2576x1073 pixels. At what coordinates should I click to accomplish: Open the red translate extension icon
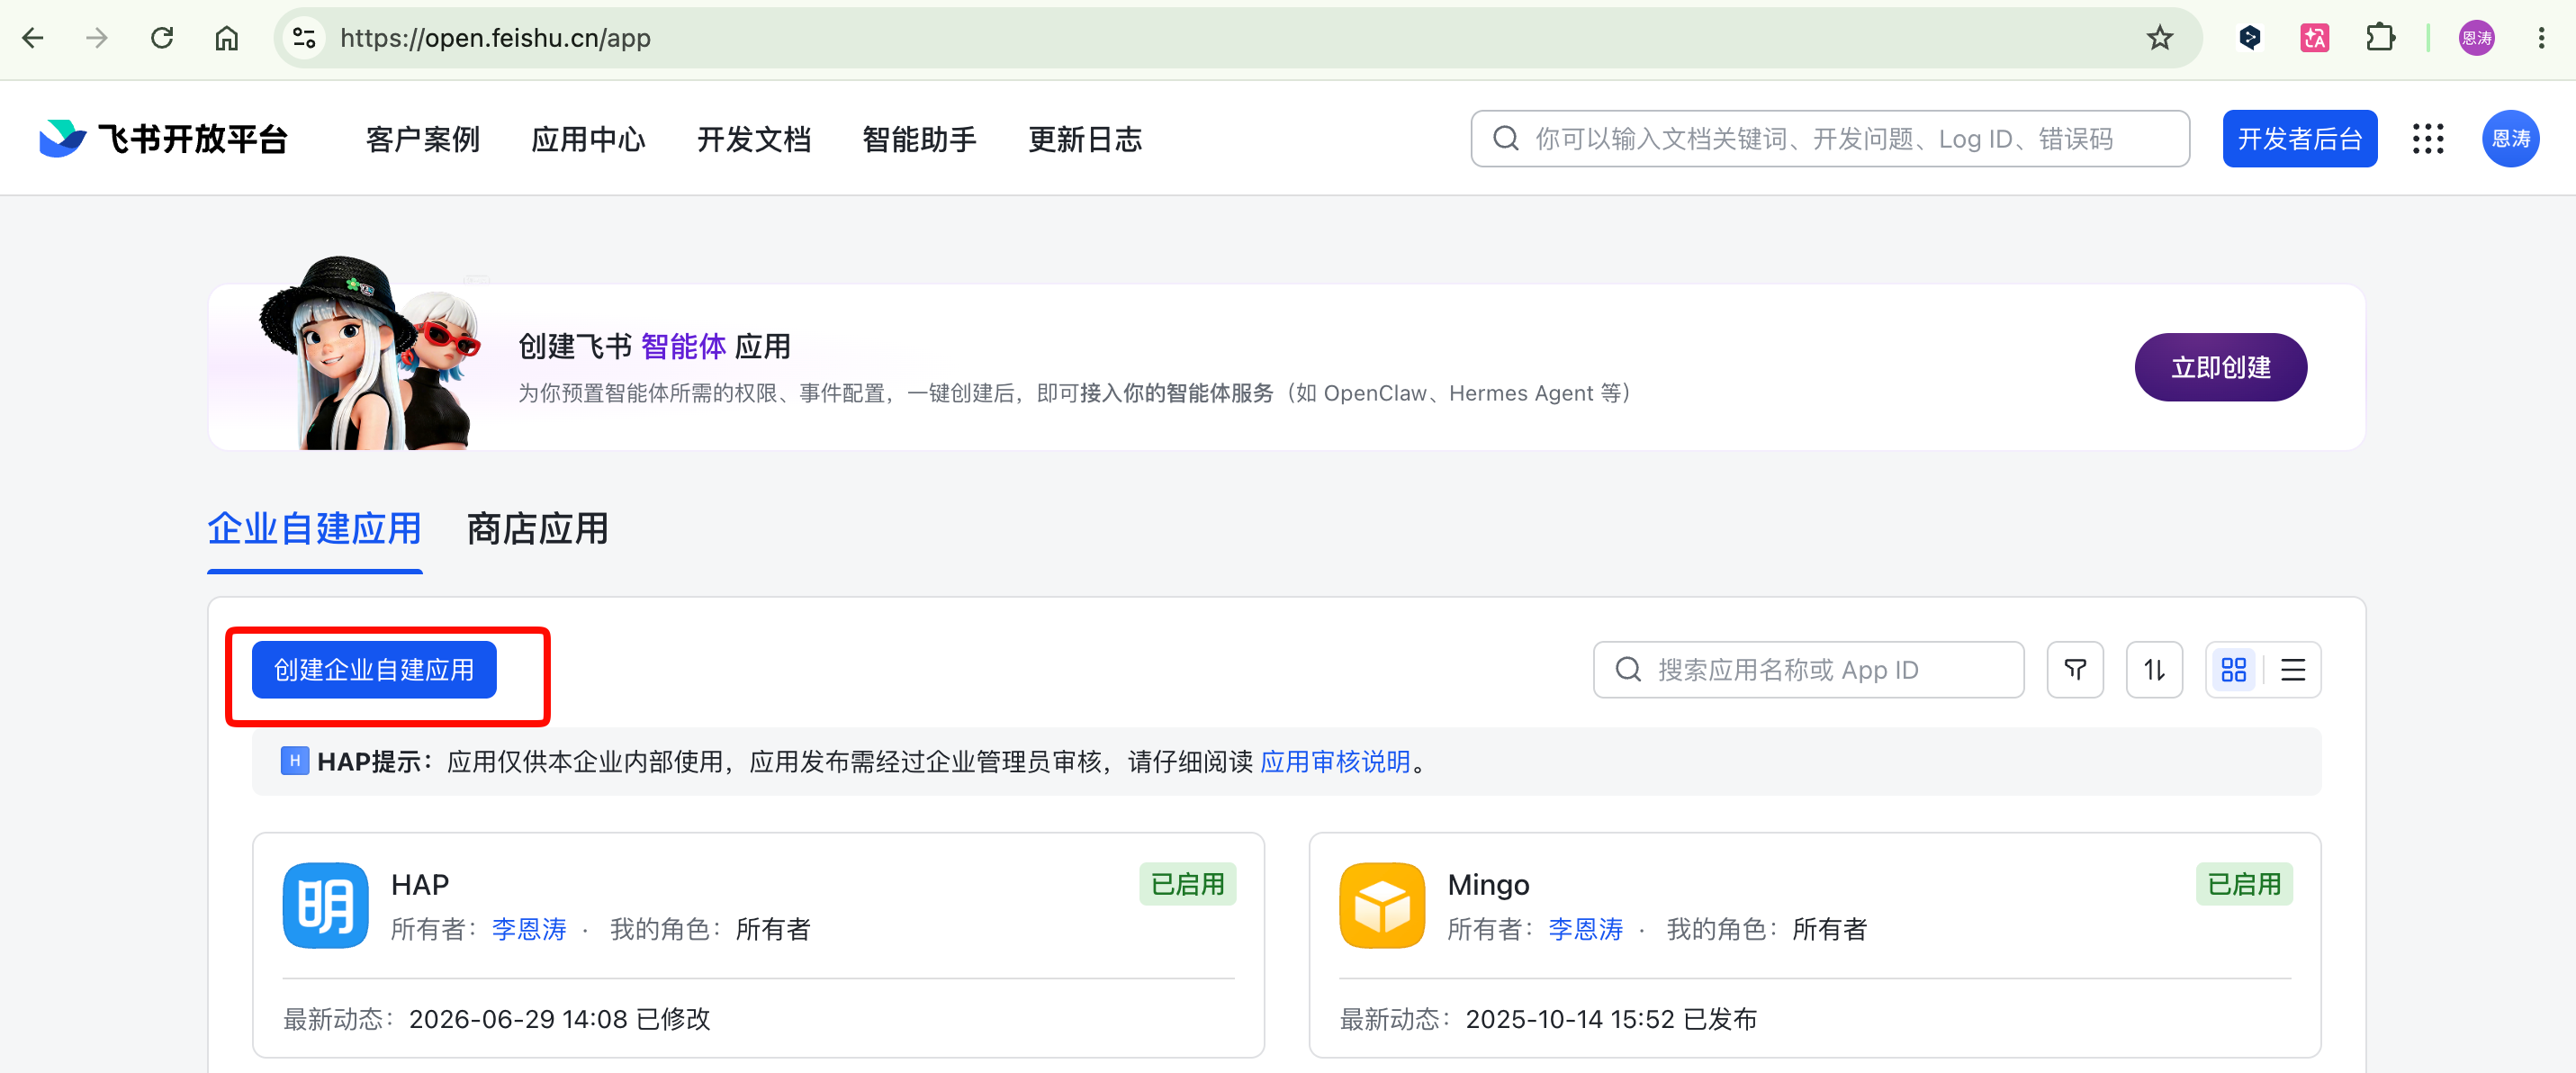(x=2315, y=38)
